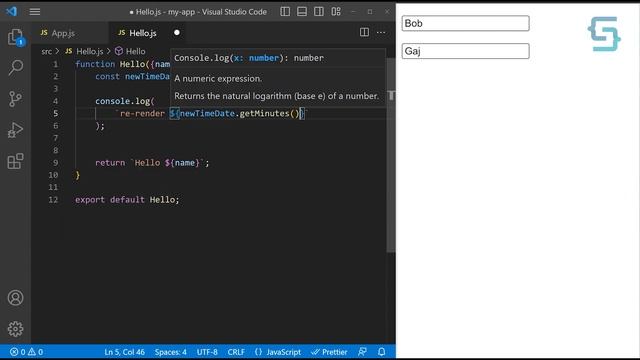Image resolution: width=640 pixels, height=360 pixels.
Task: Click 'function Hello' on line 1
Action: pos(110,64)
